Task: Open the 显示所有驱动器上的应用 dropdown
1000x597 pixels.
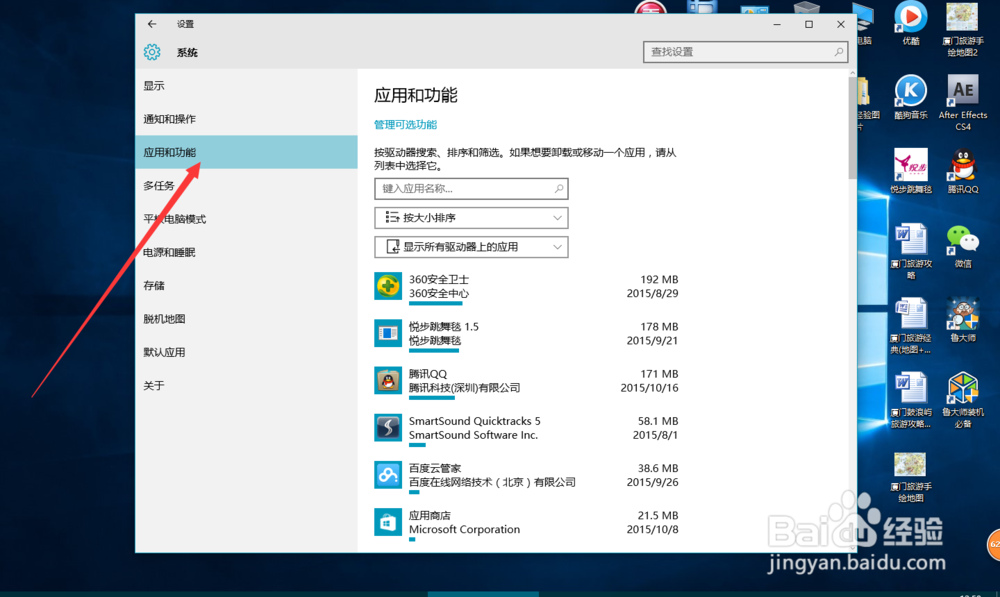Action: click(471, 247)
